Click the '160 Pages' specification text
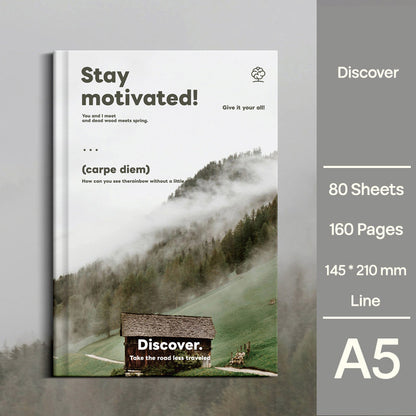416x416 pixels. tap(366, 230)
